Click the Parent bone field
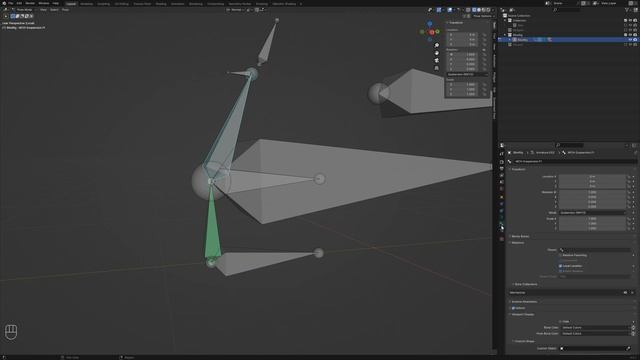This screenshot has height=360, width=640. pos(594,250)
